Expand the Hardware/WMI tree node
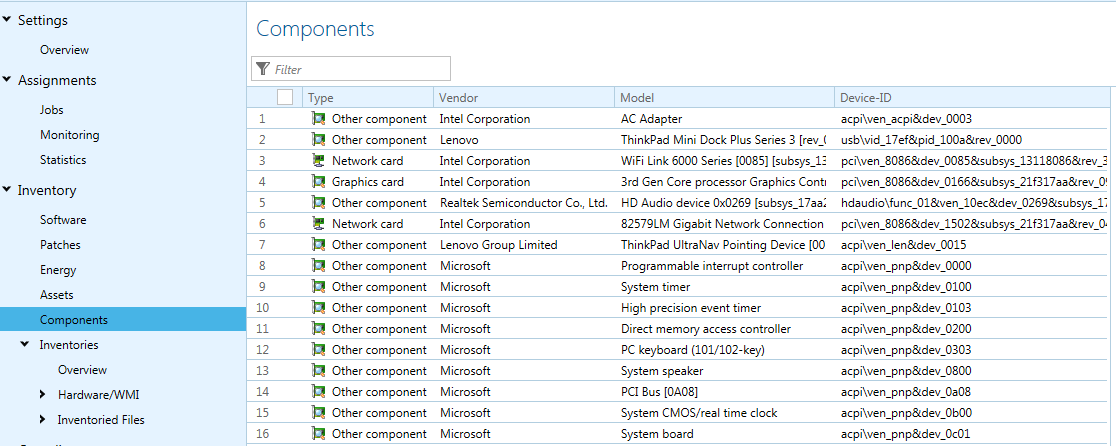1116x446 pixels. coord(42,395)
